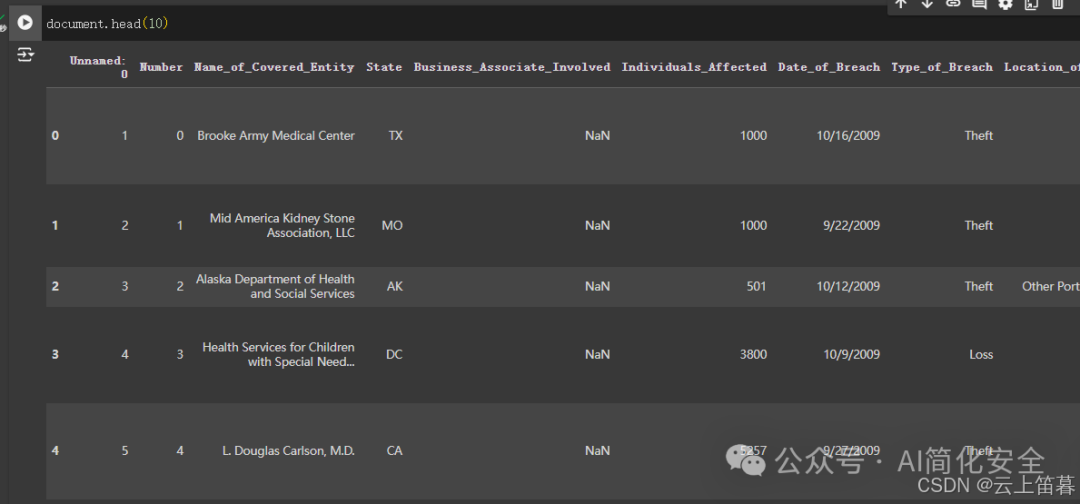Click the State column header

click(x=384, y=67)
